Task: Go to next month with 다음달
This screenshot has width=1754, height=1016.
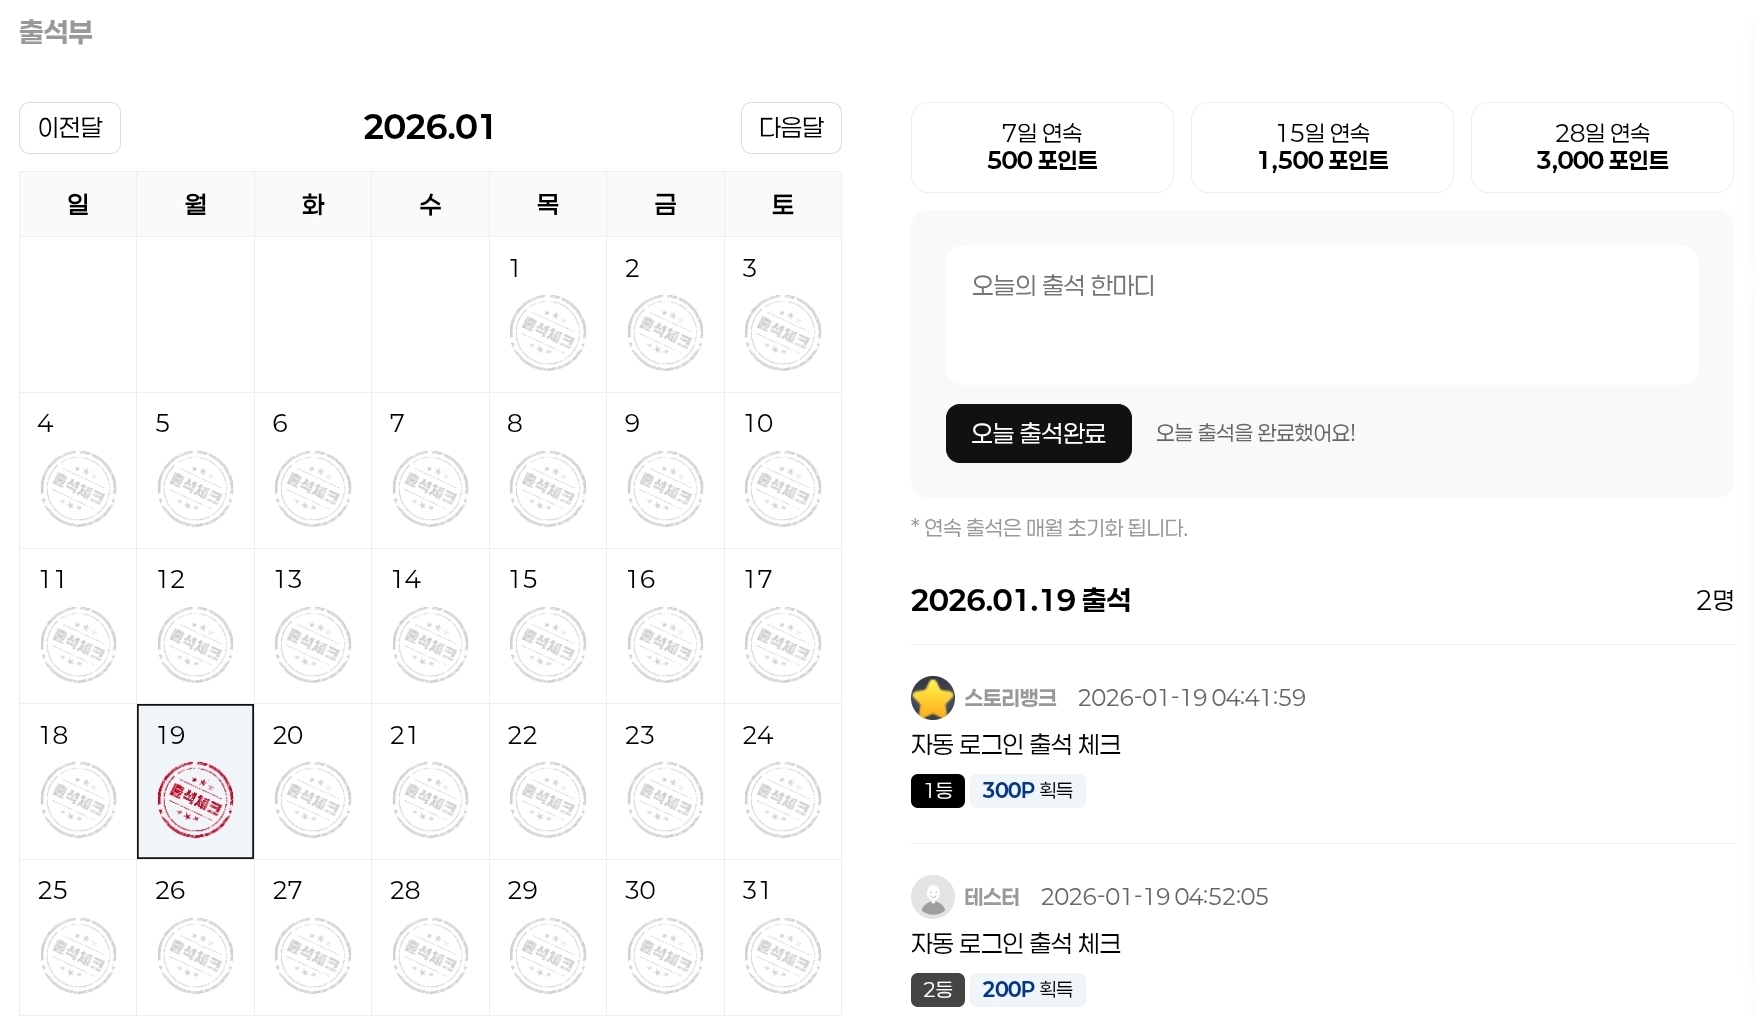Action: pos(791,128)
